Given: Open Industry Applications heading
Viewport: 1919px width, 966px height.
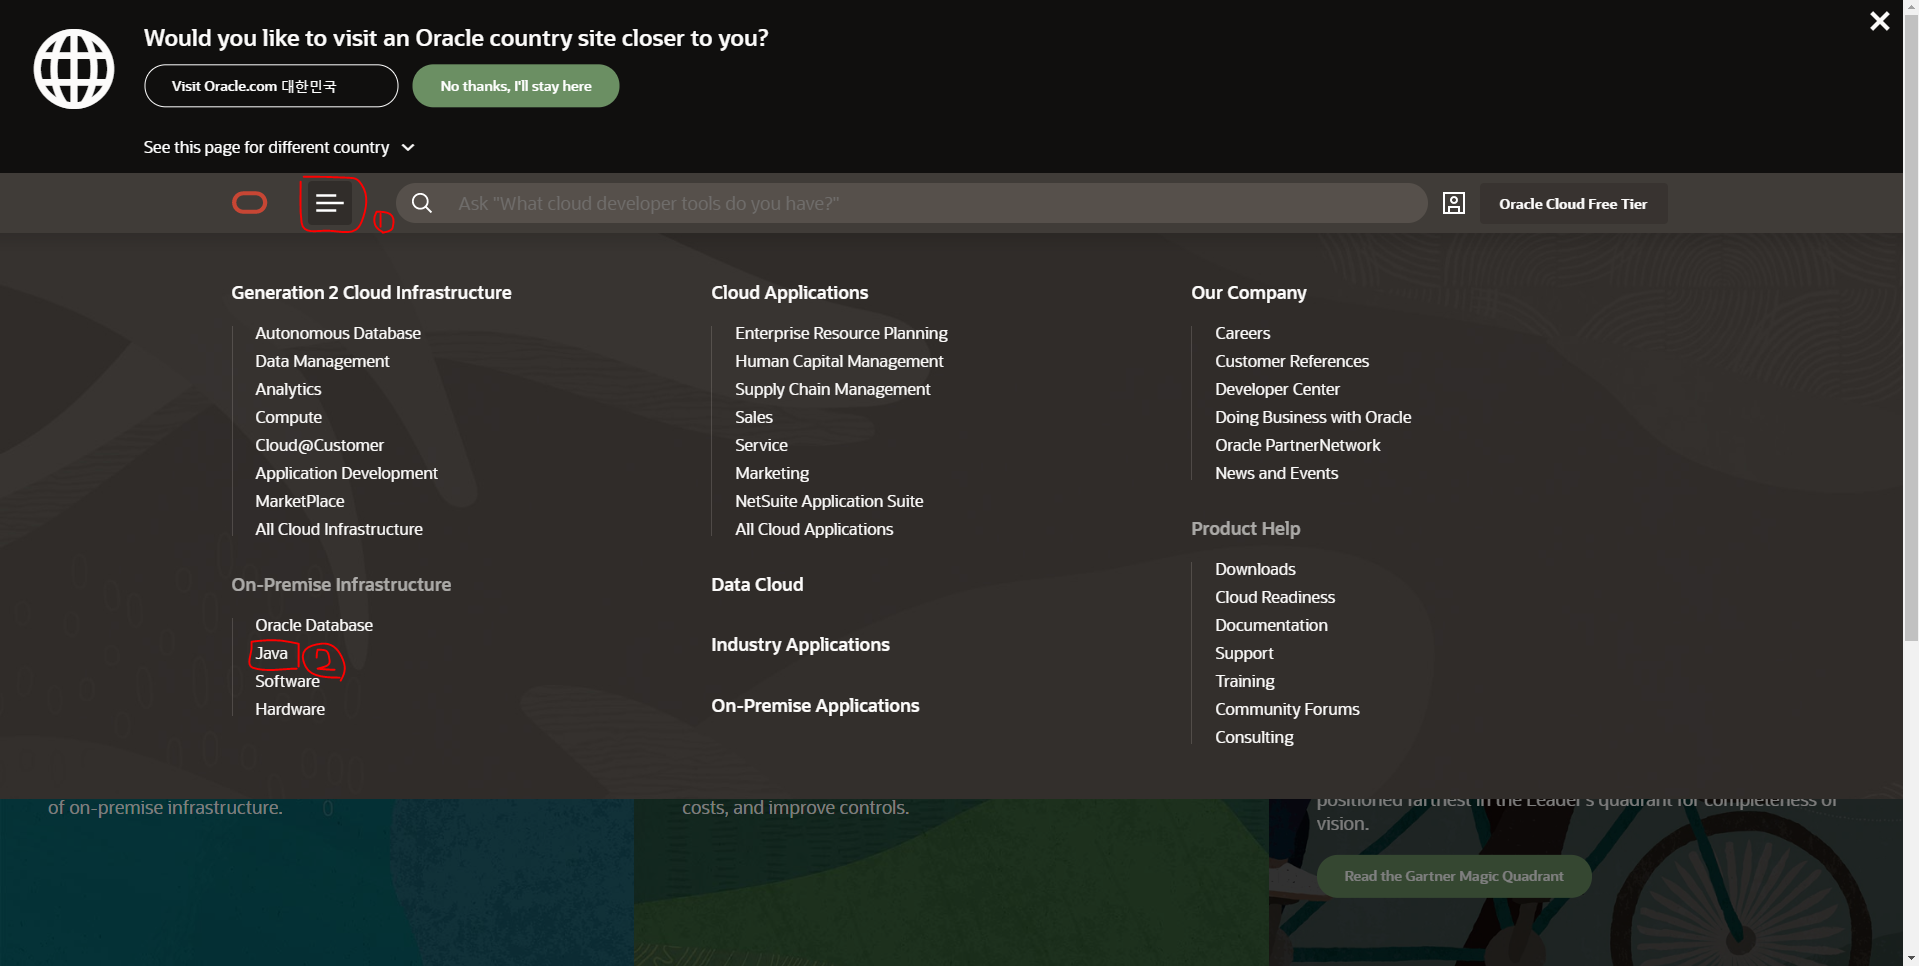Looking at the screenshot, I should 800,644.
